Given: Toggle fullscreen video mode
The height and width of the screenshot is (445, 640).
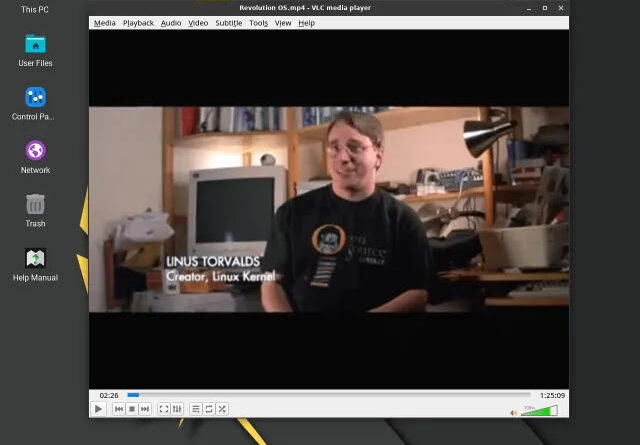Looking at the screenshot, I should (x=164, y=409).
